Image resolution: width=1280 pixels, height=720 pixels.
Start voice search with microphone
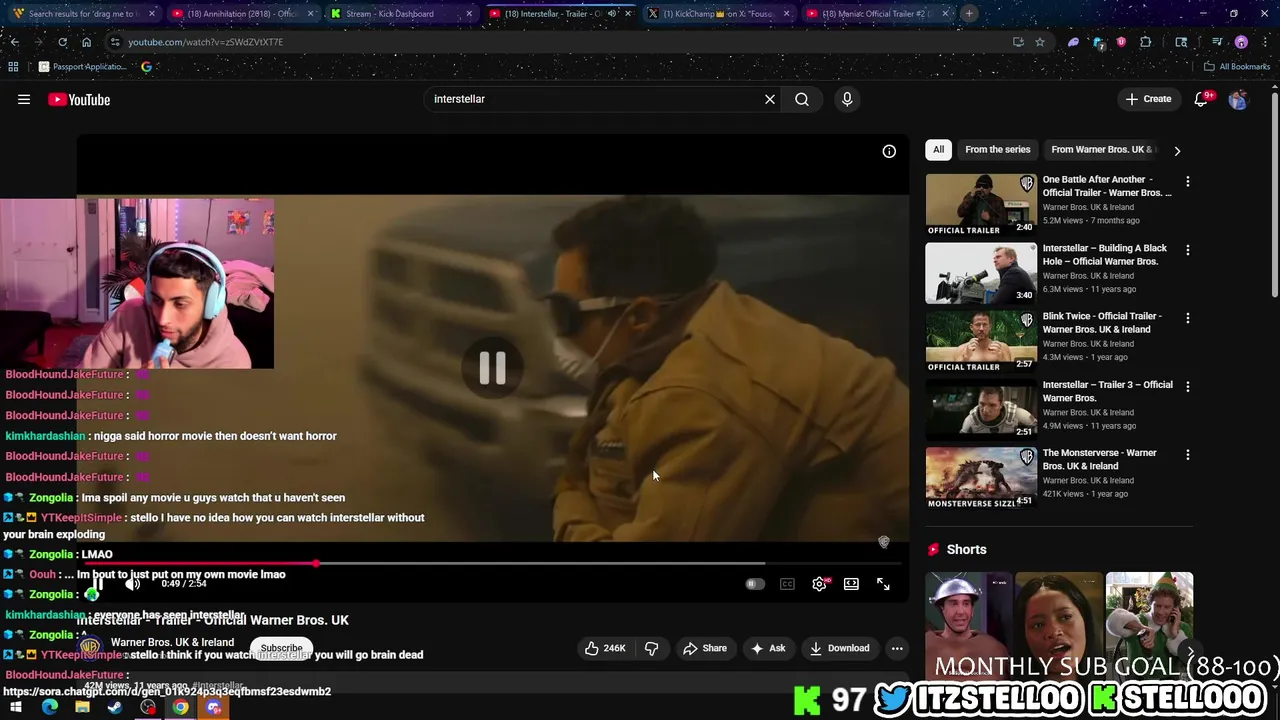(847, 99)
